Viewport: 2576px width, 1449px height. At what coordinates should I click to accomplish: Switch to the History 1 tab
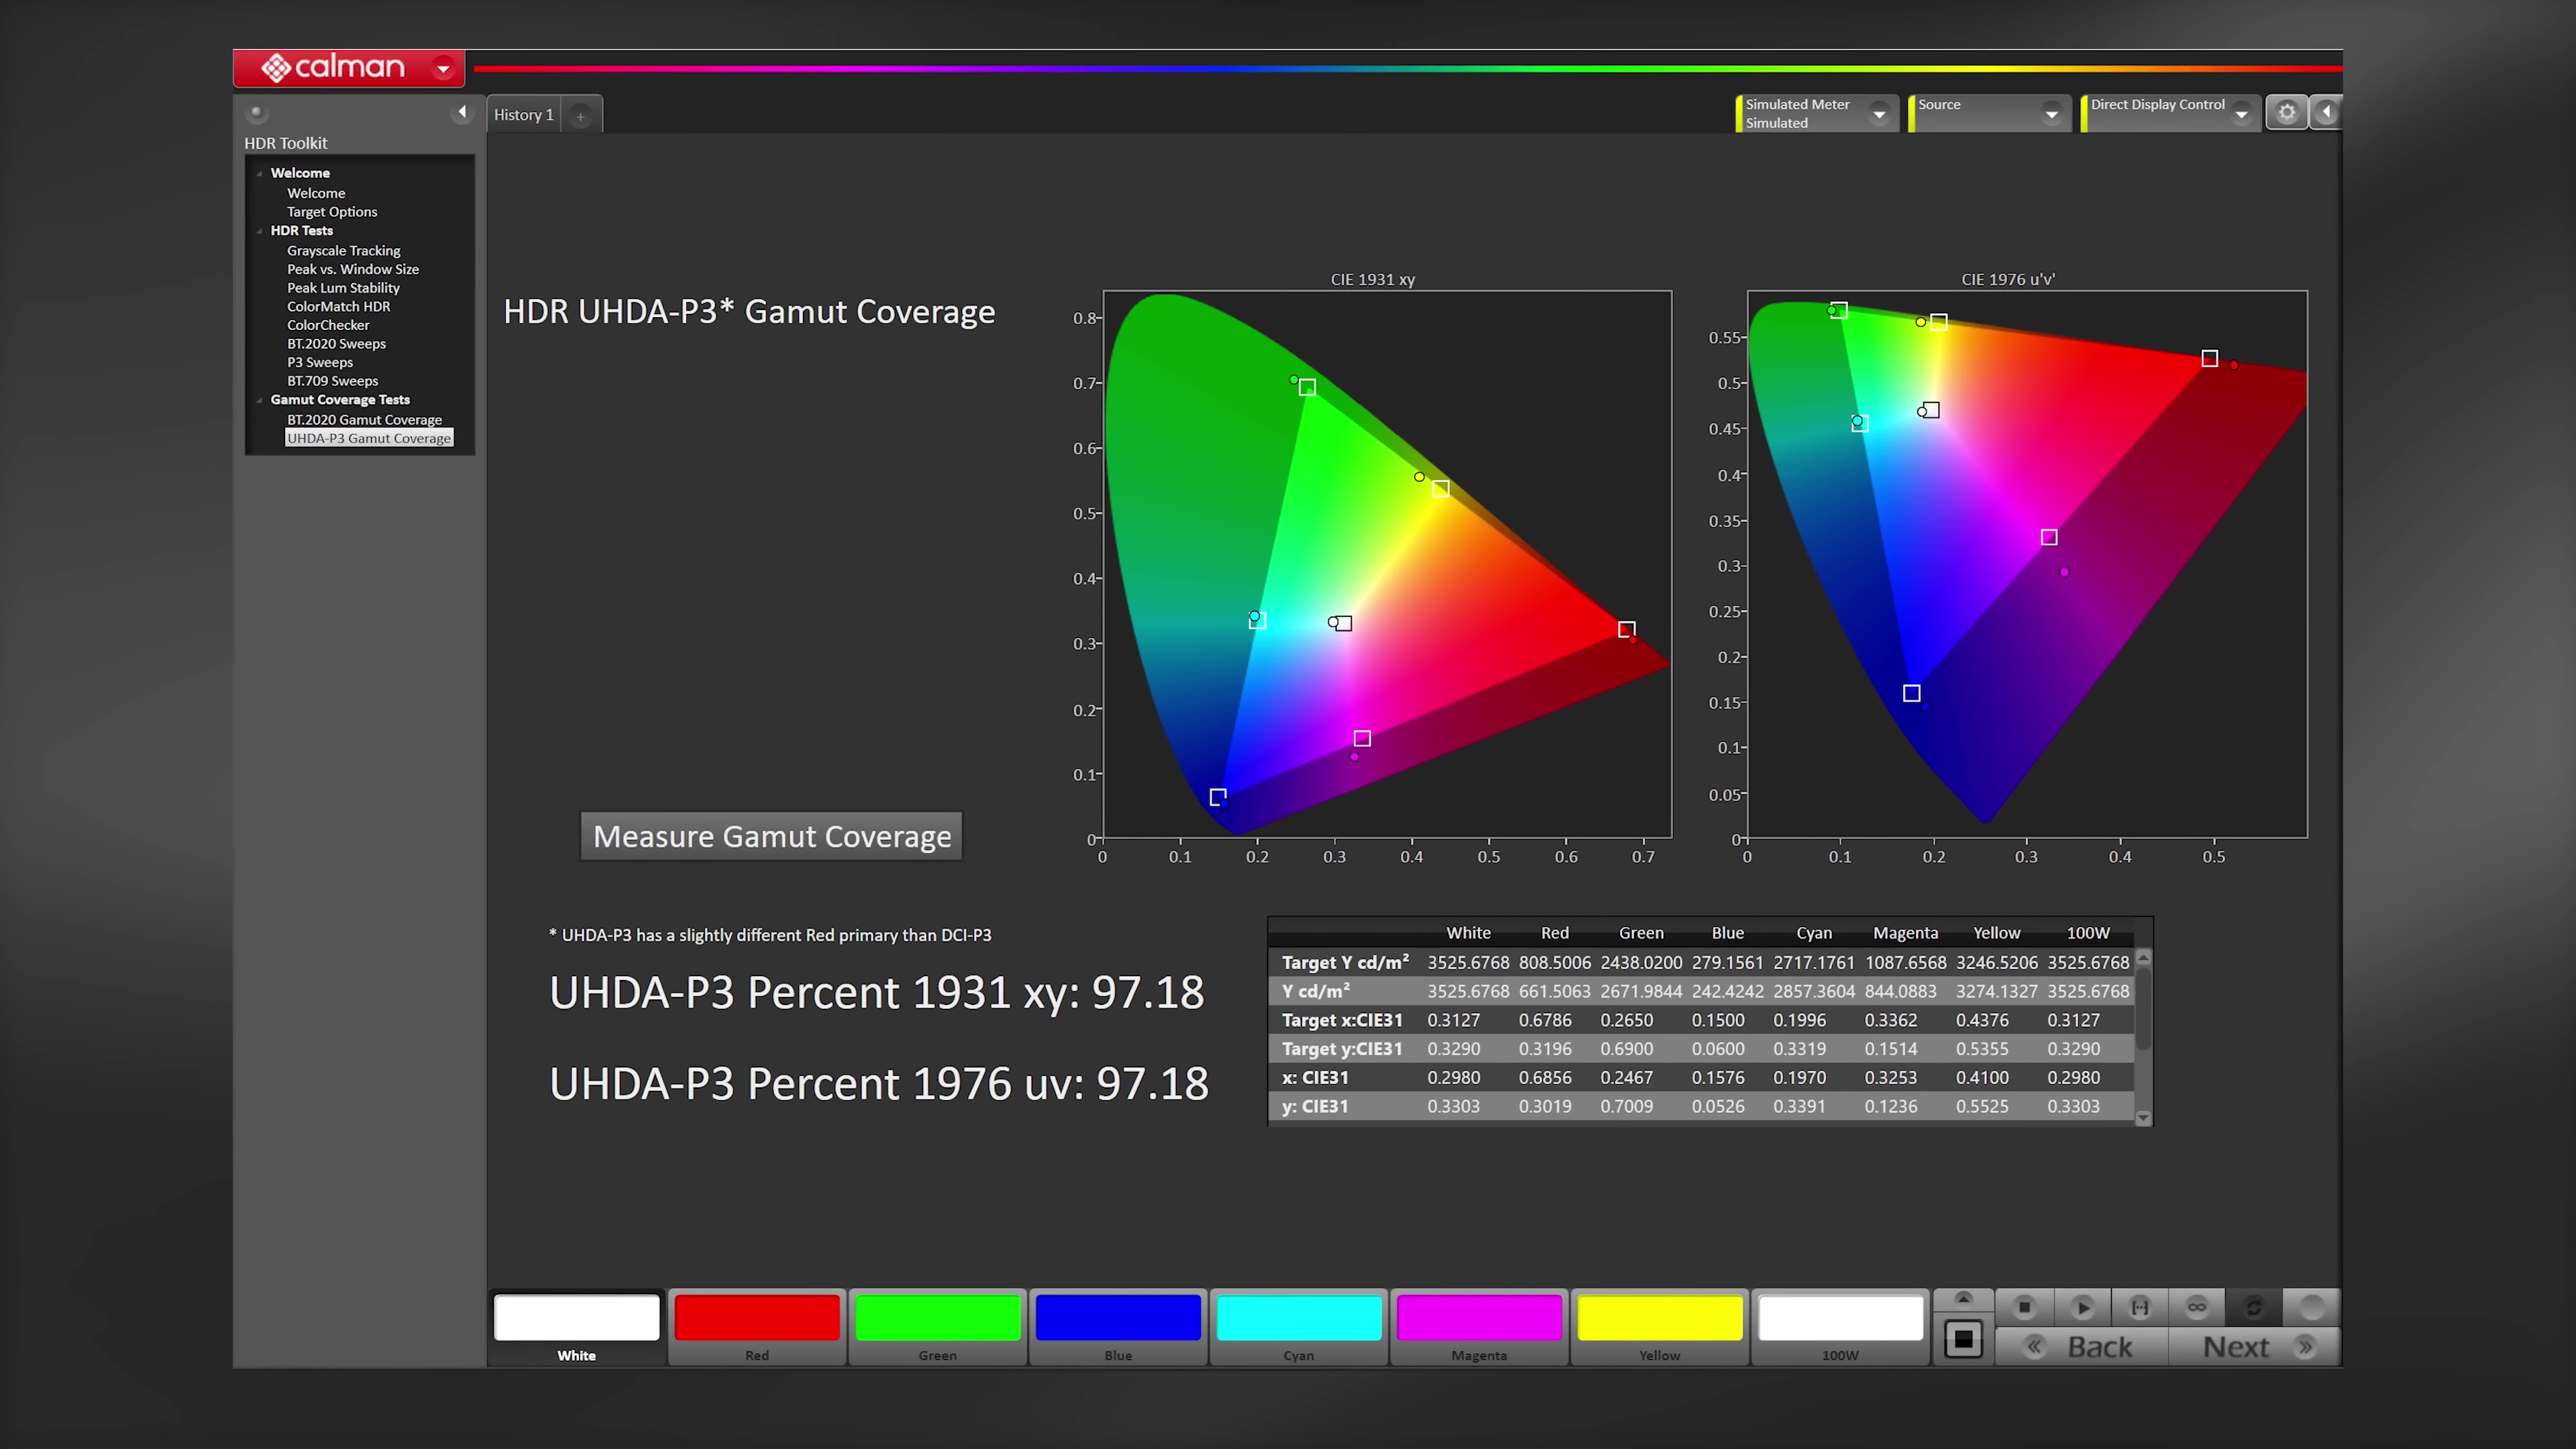[x=523, y=115]
